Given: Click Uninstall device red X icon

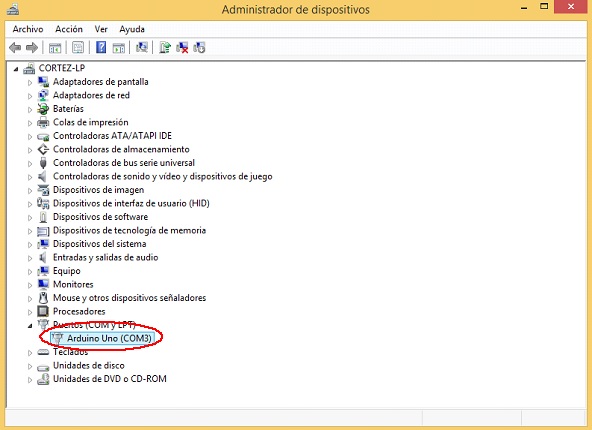Looking at the screenshot, I should (182, 48).
